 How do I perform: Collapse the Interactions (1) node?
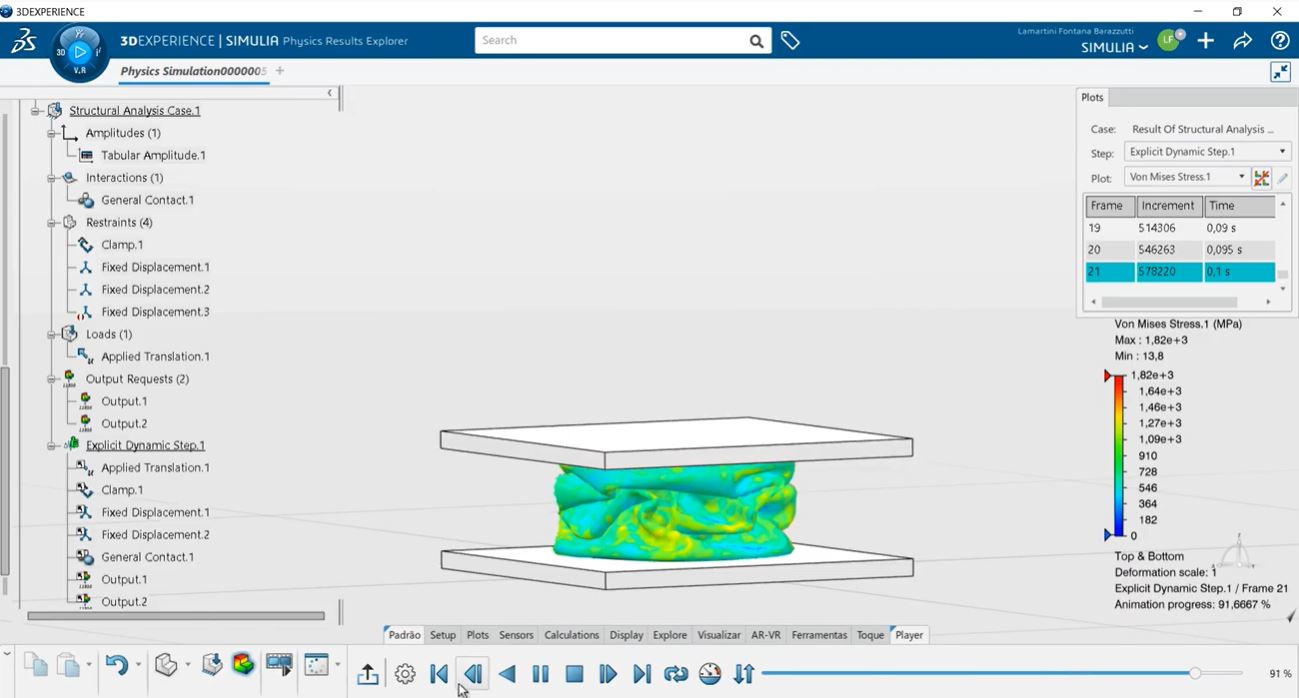[x=51, y=178]
